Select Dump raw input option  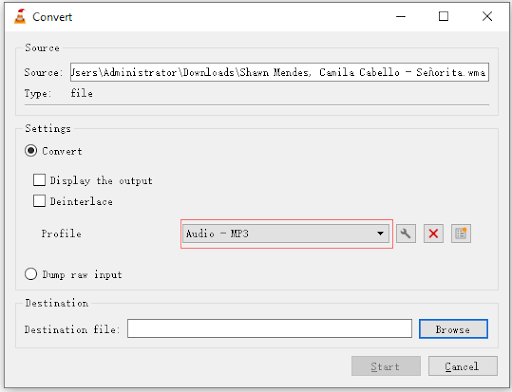click(x=31, y=274)
